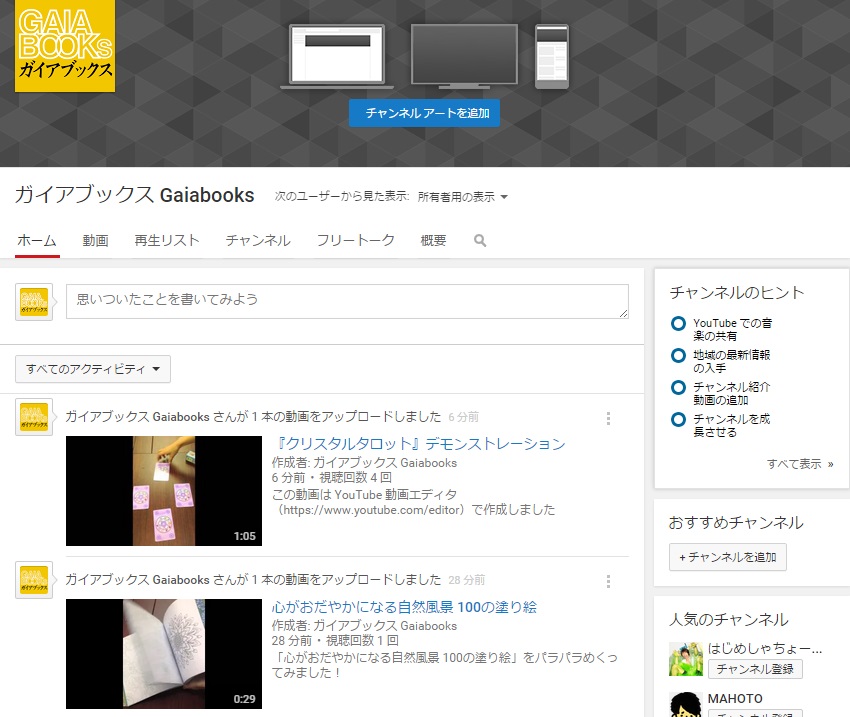Click 作成者 Gaiabooks under 塗り絵 video
Screen dimensions: 850x717
364,626
